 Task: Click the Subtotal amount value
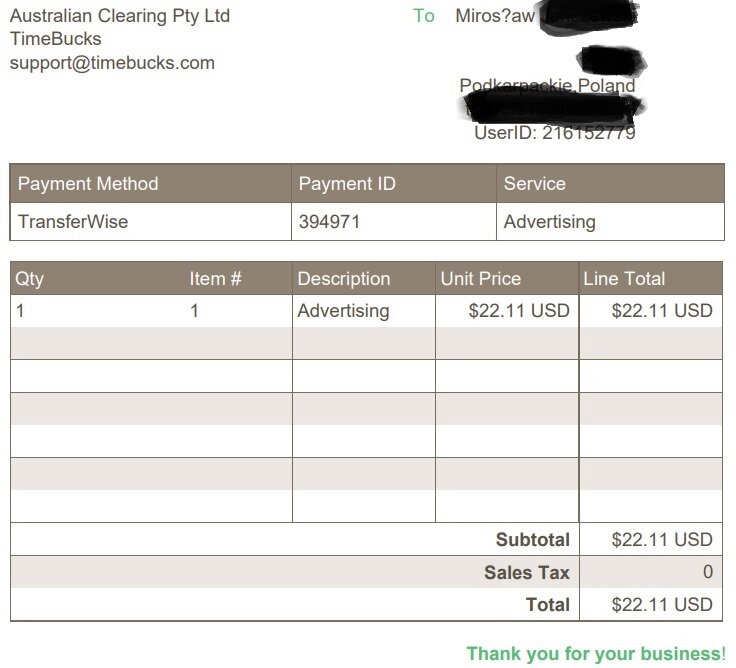[662, 540]
